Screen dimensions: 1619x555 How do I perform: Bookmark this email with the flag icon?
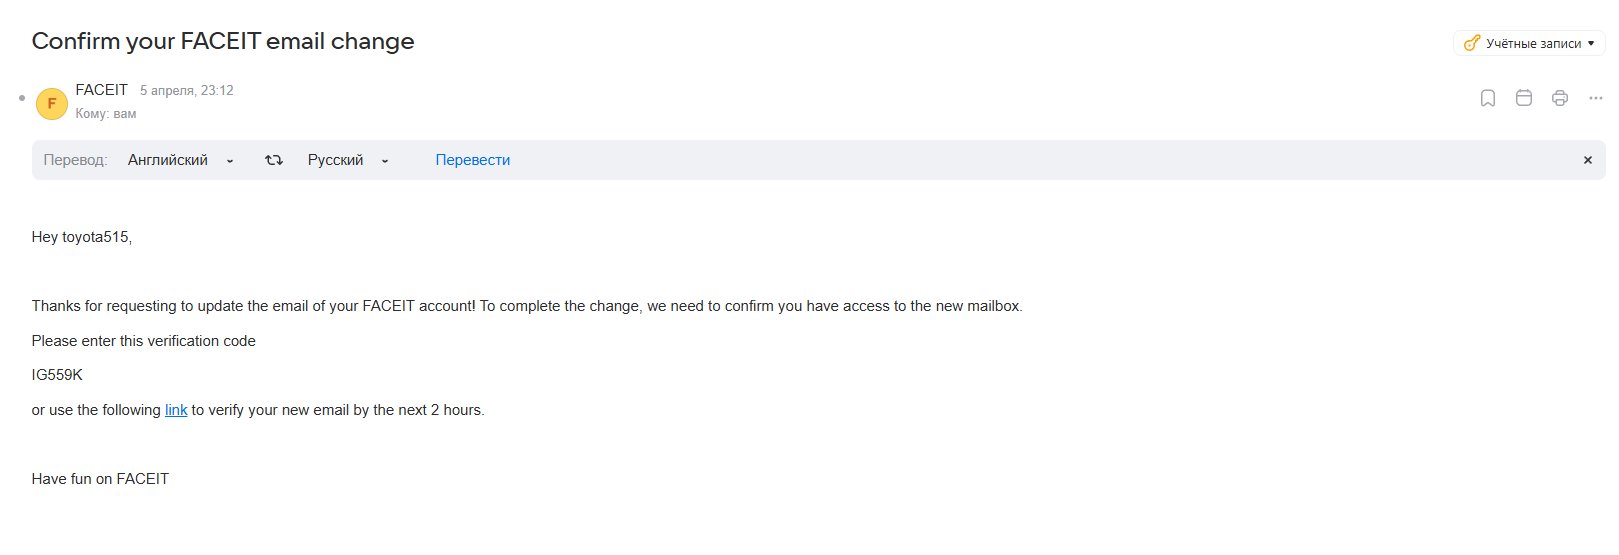tap(1488, 98)
